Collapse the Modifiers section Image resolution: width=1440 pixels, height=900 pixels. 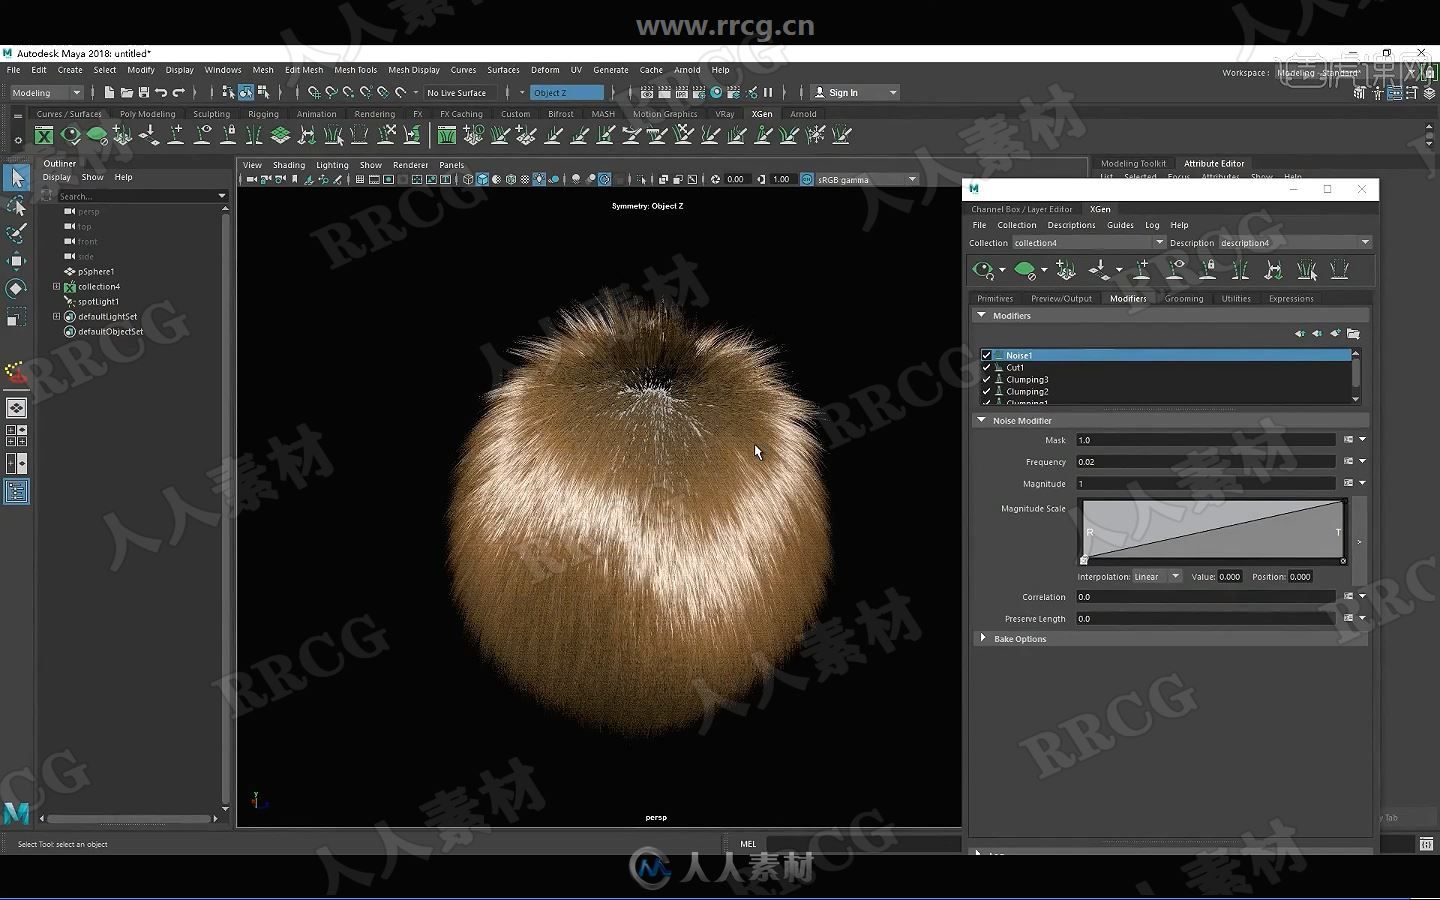[x=981, y=315]
